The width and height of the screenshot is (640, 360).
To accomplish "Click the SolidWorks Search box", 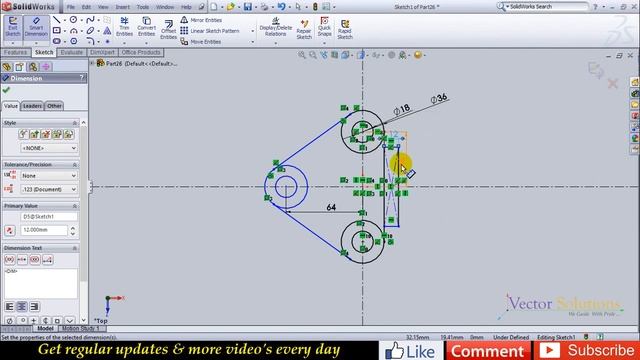I will [546, 7].
